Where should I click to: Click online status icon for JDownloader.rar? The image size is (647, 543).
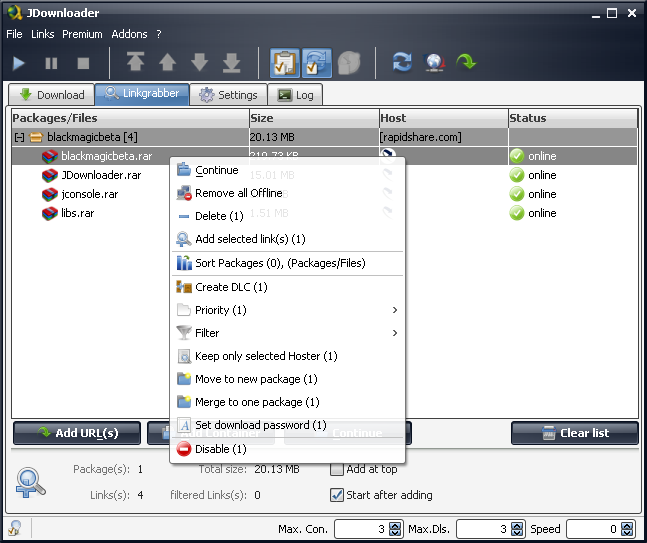pyautogui.click(x=517, y=175)
